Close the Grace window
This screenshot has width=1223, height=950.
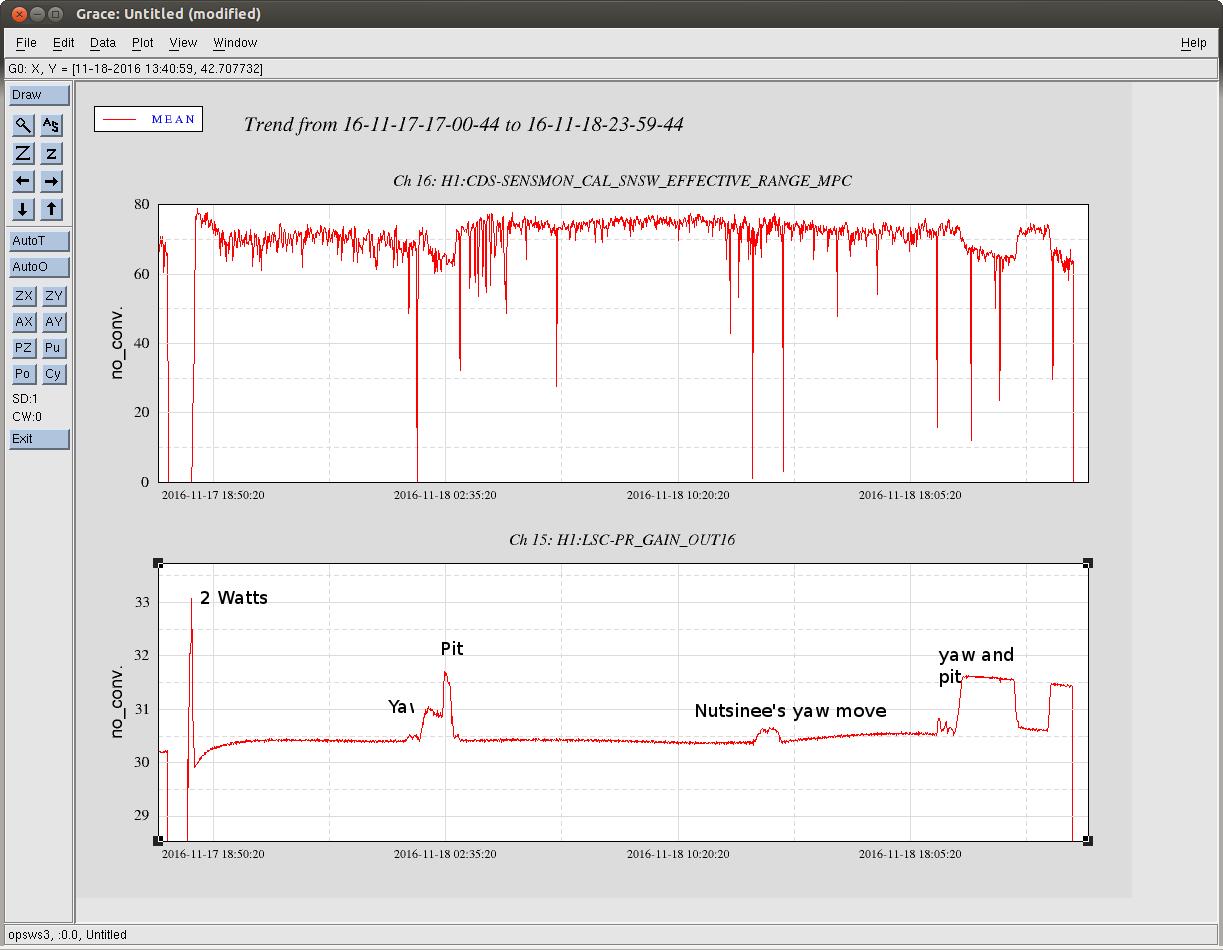tap(17, 14)
